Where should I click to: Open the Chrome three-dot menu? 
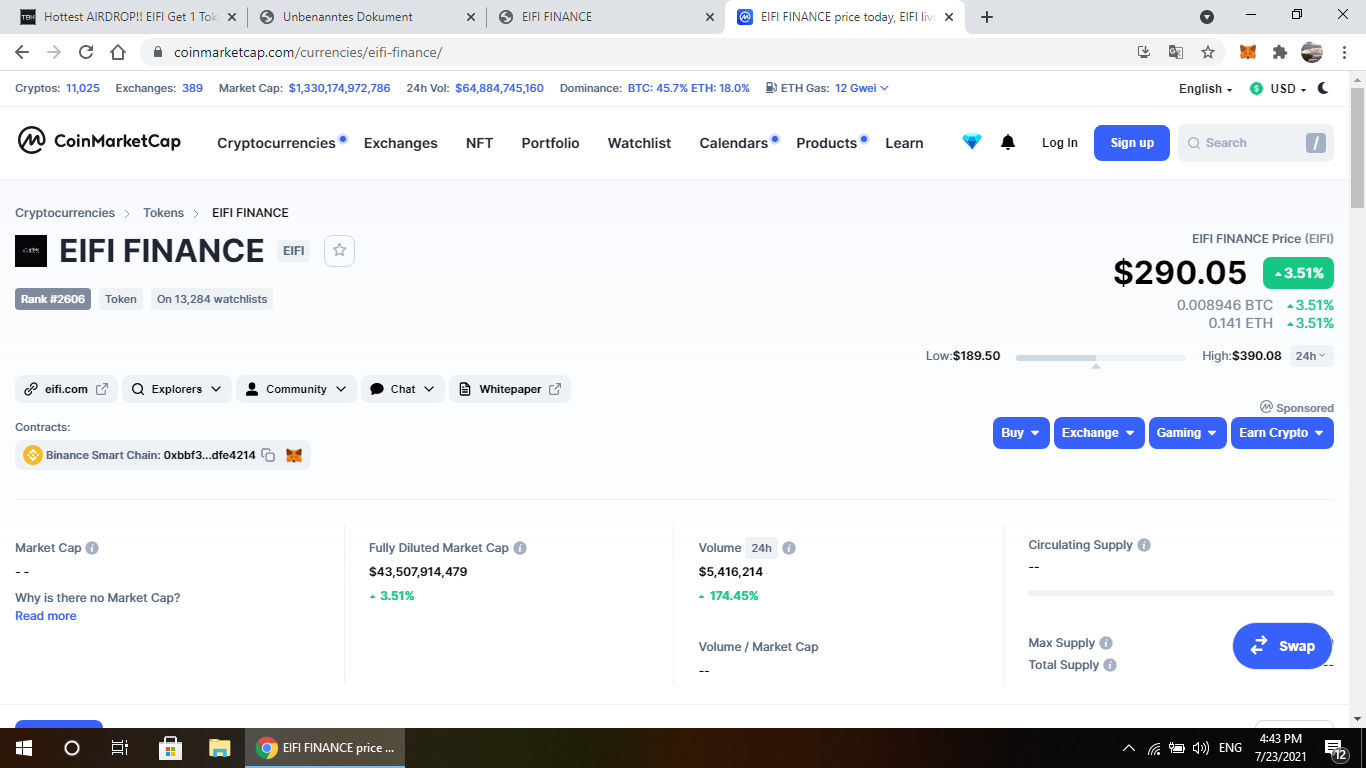point(1343,52)
